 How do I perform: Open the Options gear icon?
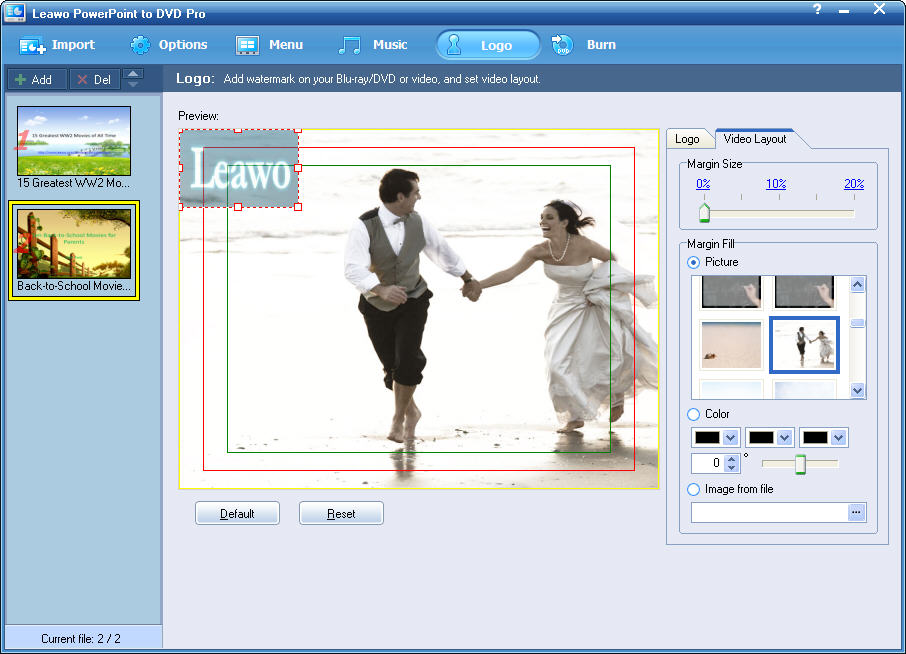point(141,45)
